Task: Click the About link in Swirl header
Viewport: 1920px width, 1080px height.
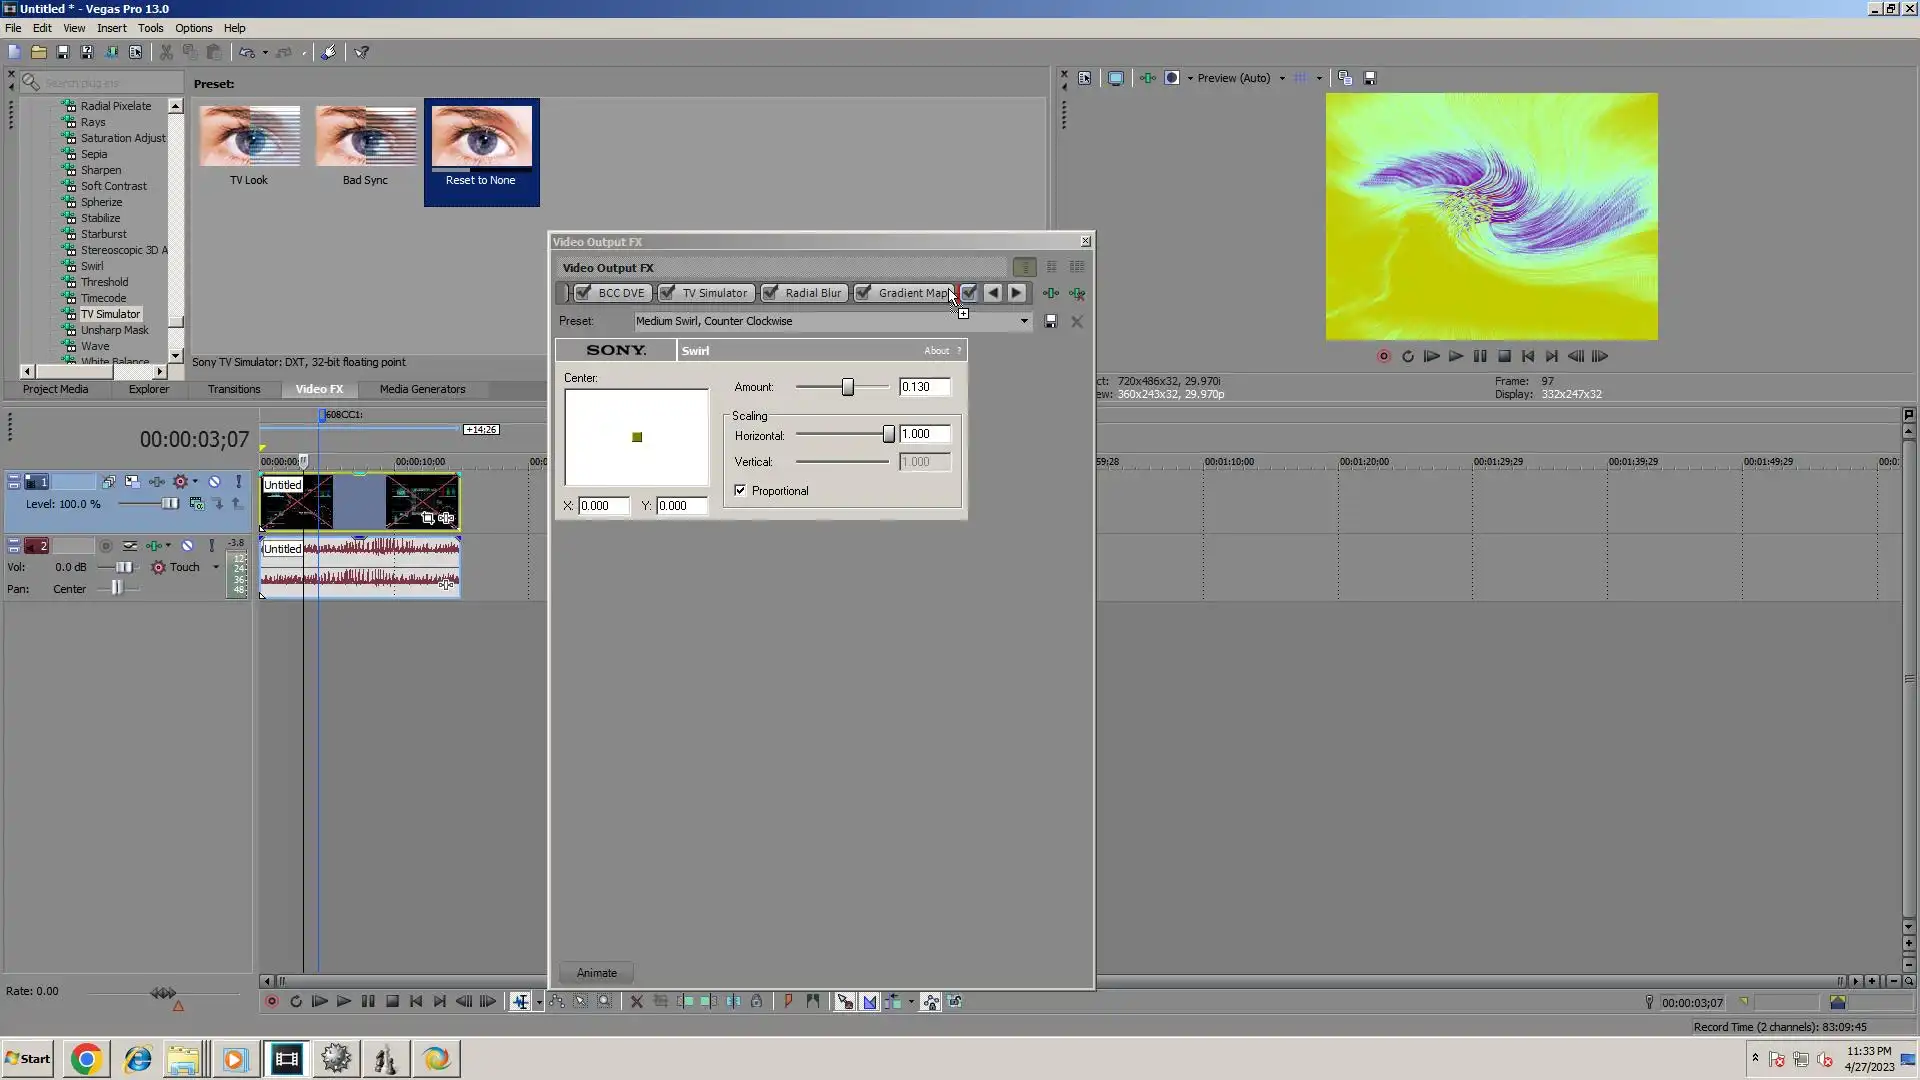Action: [x=936, y=351]
